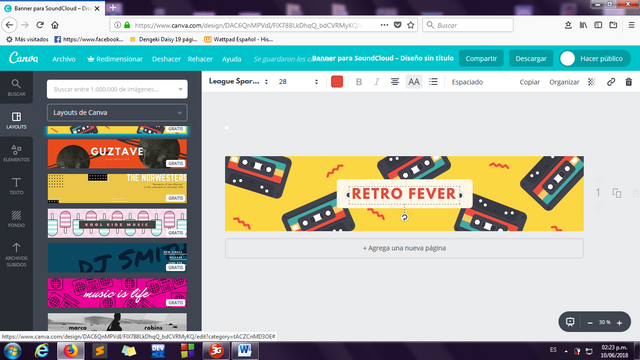Go to the Canva home logo
Screen dimensions: 640x360
[24, 58]
